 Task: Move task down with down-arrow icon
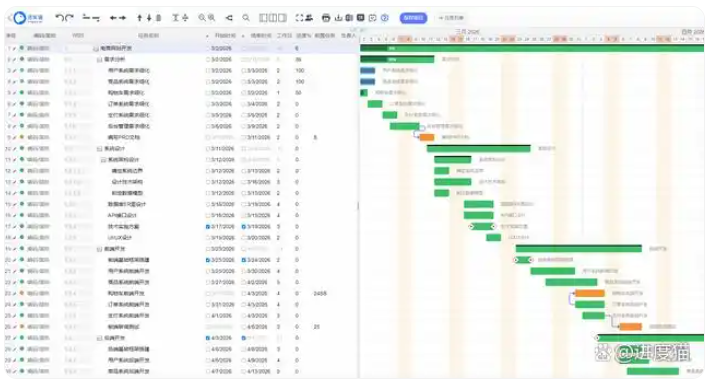(148, 18)
